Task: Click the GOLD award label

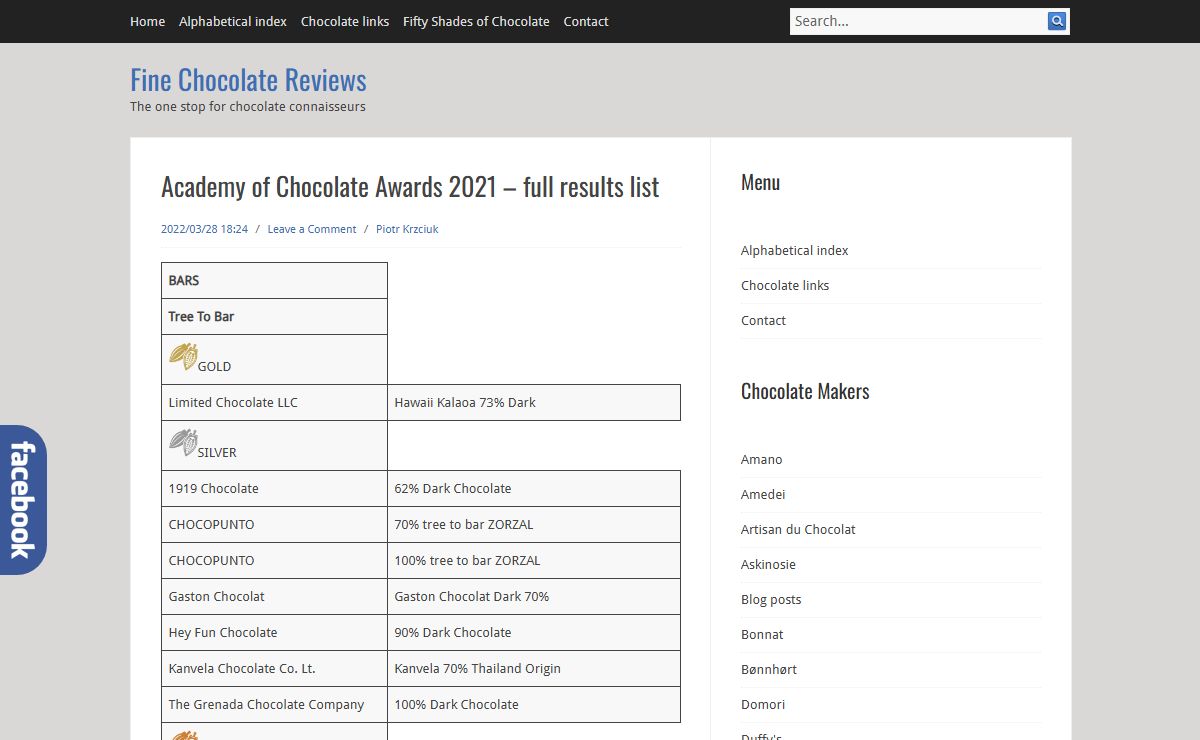Action: pyautogui.click(x=214, y=367)
